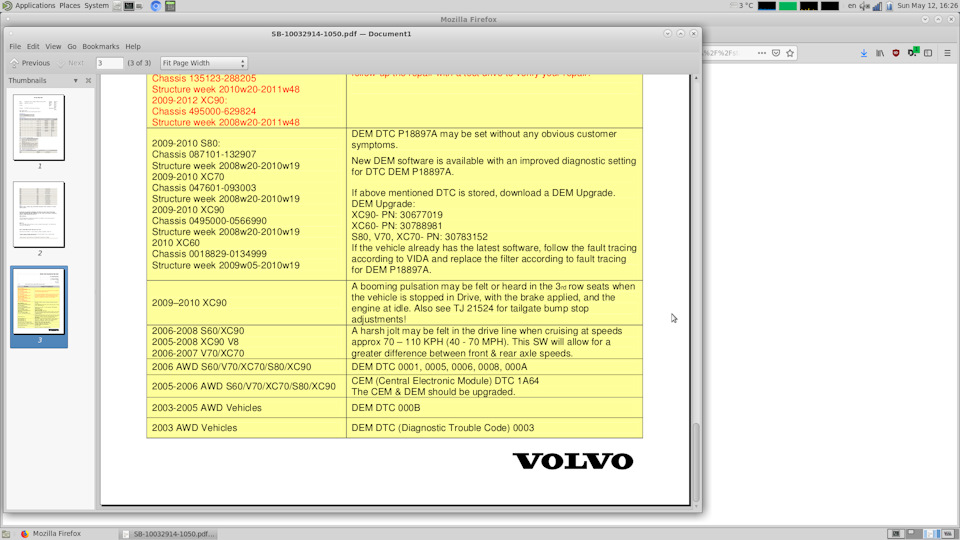Open the Bookmarks menu
The width and height of the screenshot is (960, 540).
[100, 47]
